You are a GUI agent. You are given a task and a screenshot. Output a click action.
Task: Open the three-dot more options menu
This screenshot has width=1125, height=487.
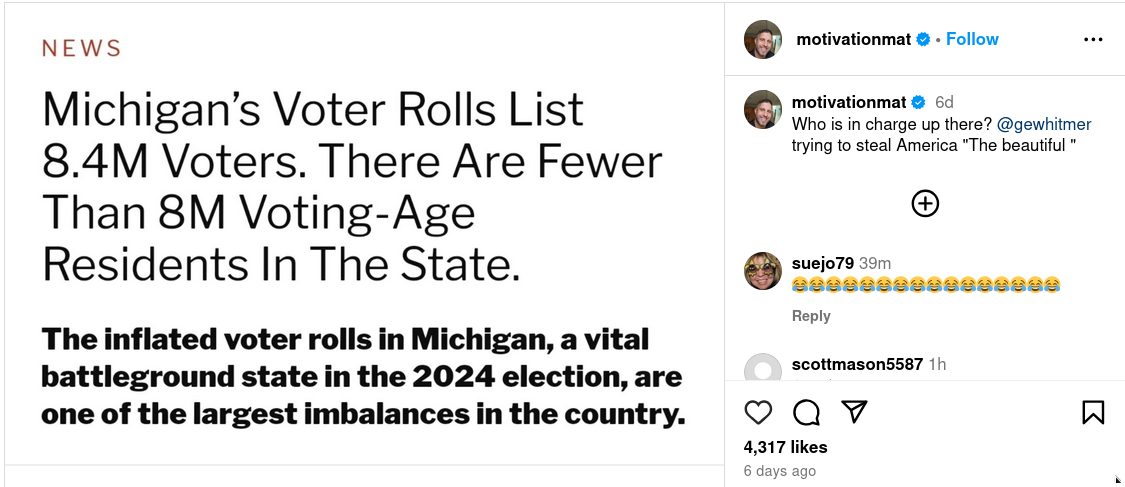click(x=1093, y=40)
